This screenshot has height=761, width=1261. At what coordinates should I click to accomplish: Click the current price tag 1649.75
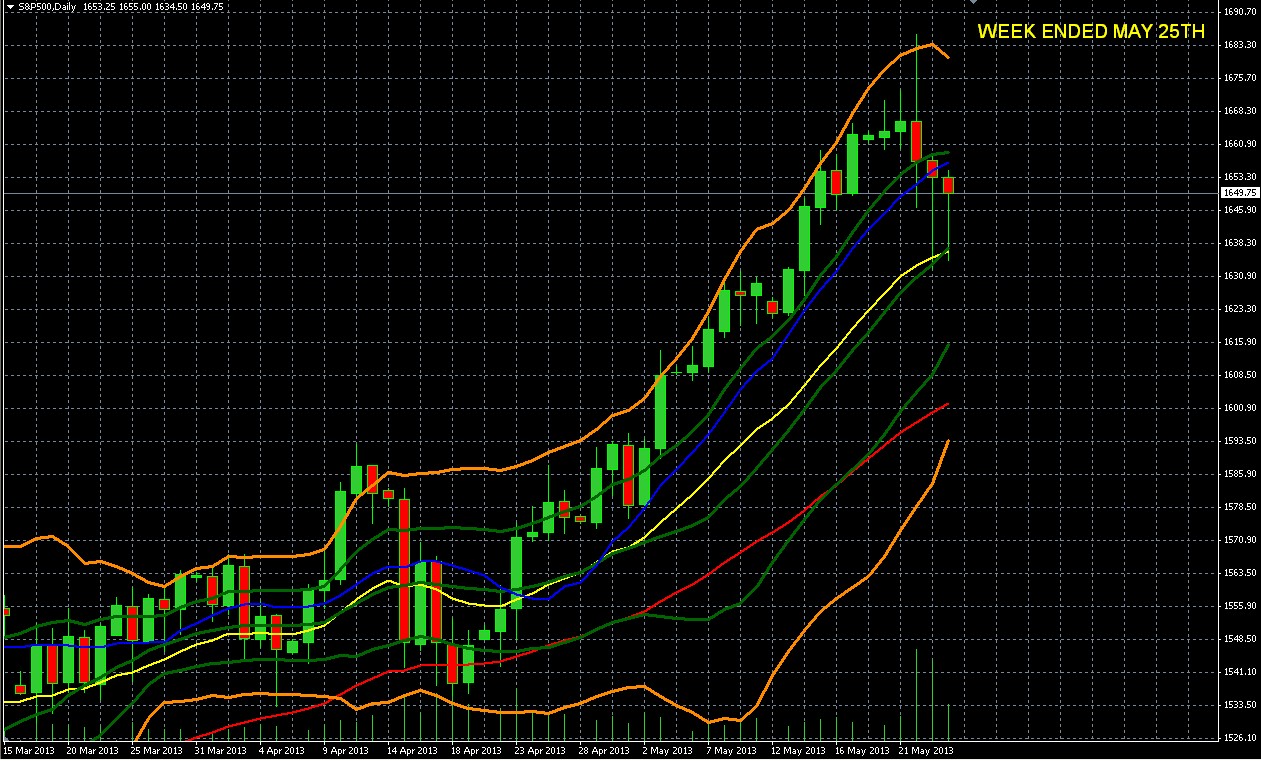(x=1238, y=193)
